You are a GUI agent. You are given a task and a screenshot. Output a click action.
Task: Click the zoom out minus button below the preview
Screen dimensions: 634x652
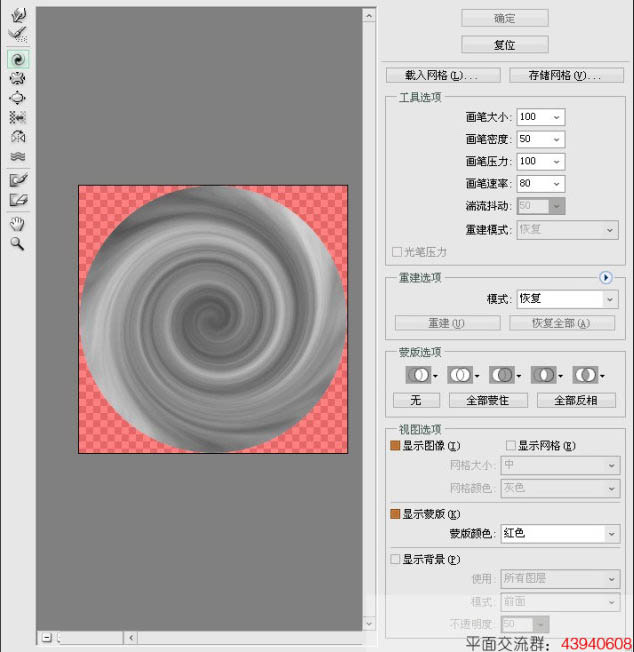tap(47, 637)
